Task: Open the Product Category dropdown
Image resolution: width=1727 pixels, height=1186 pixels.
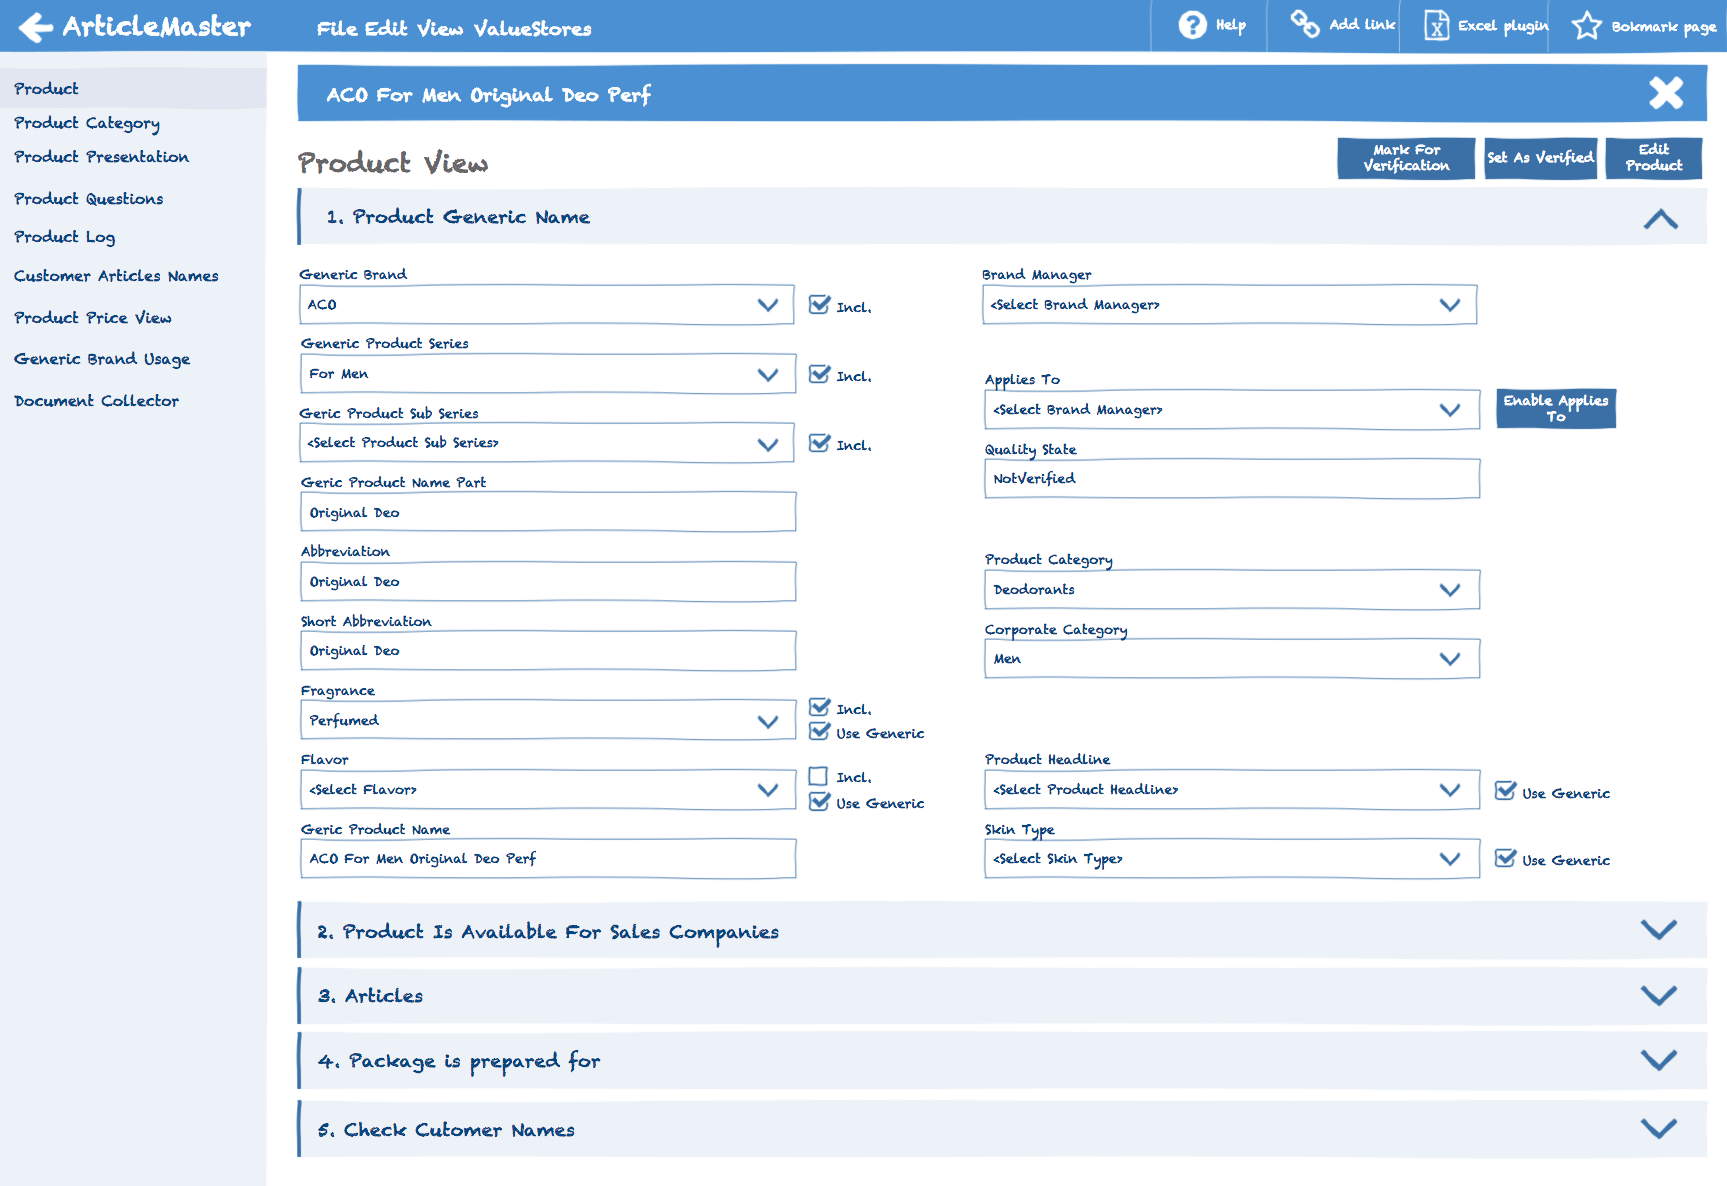Action: click(1231, 590)
